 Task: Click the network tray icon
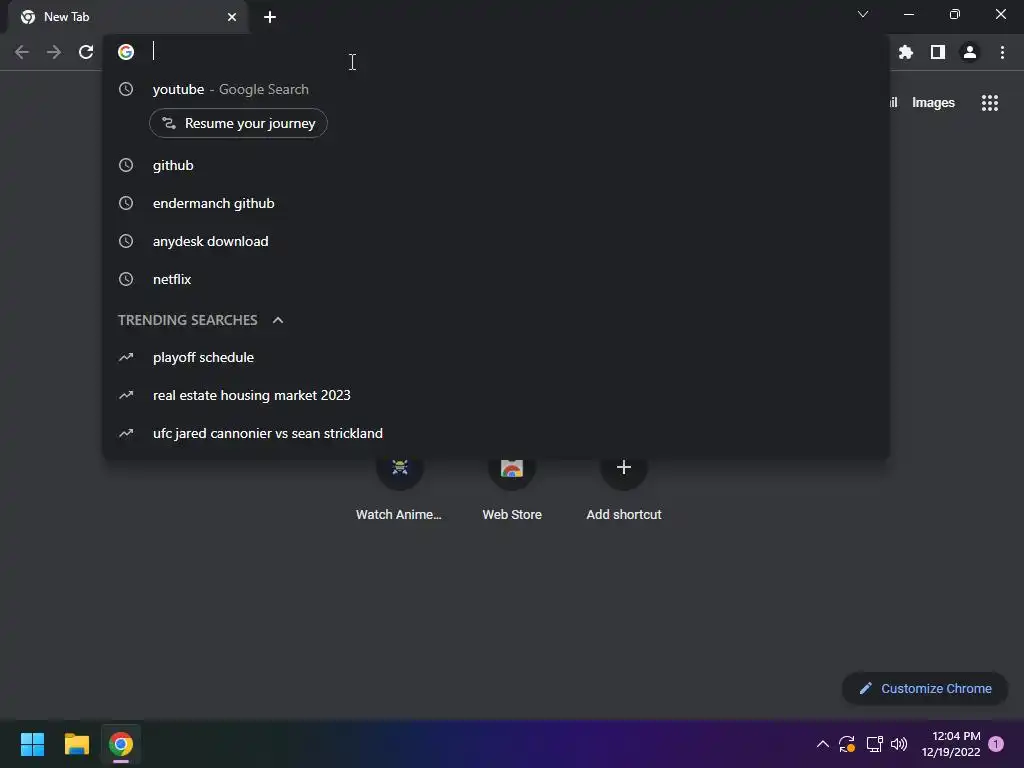coord(874,744)
